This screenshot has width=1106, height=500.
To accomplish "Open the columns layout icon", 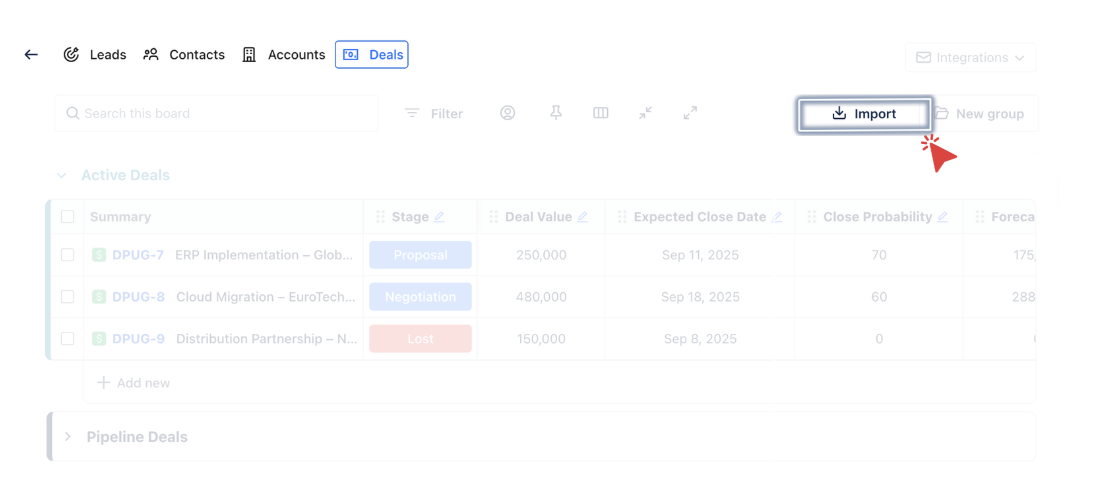I will (x=601, y=113).
